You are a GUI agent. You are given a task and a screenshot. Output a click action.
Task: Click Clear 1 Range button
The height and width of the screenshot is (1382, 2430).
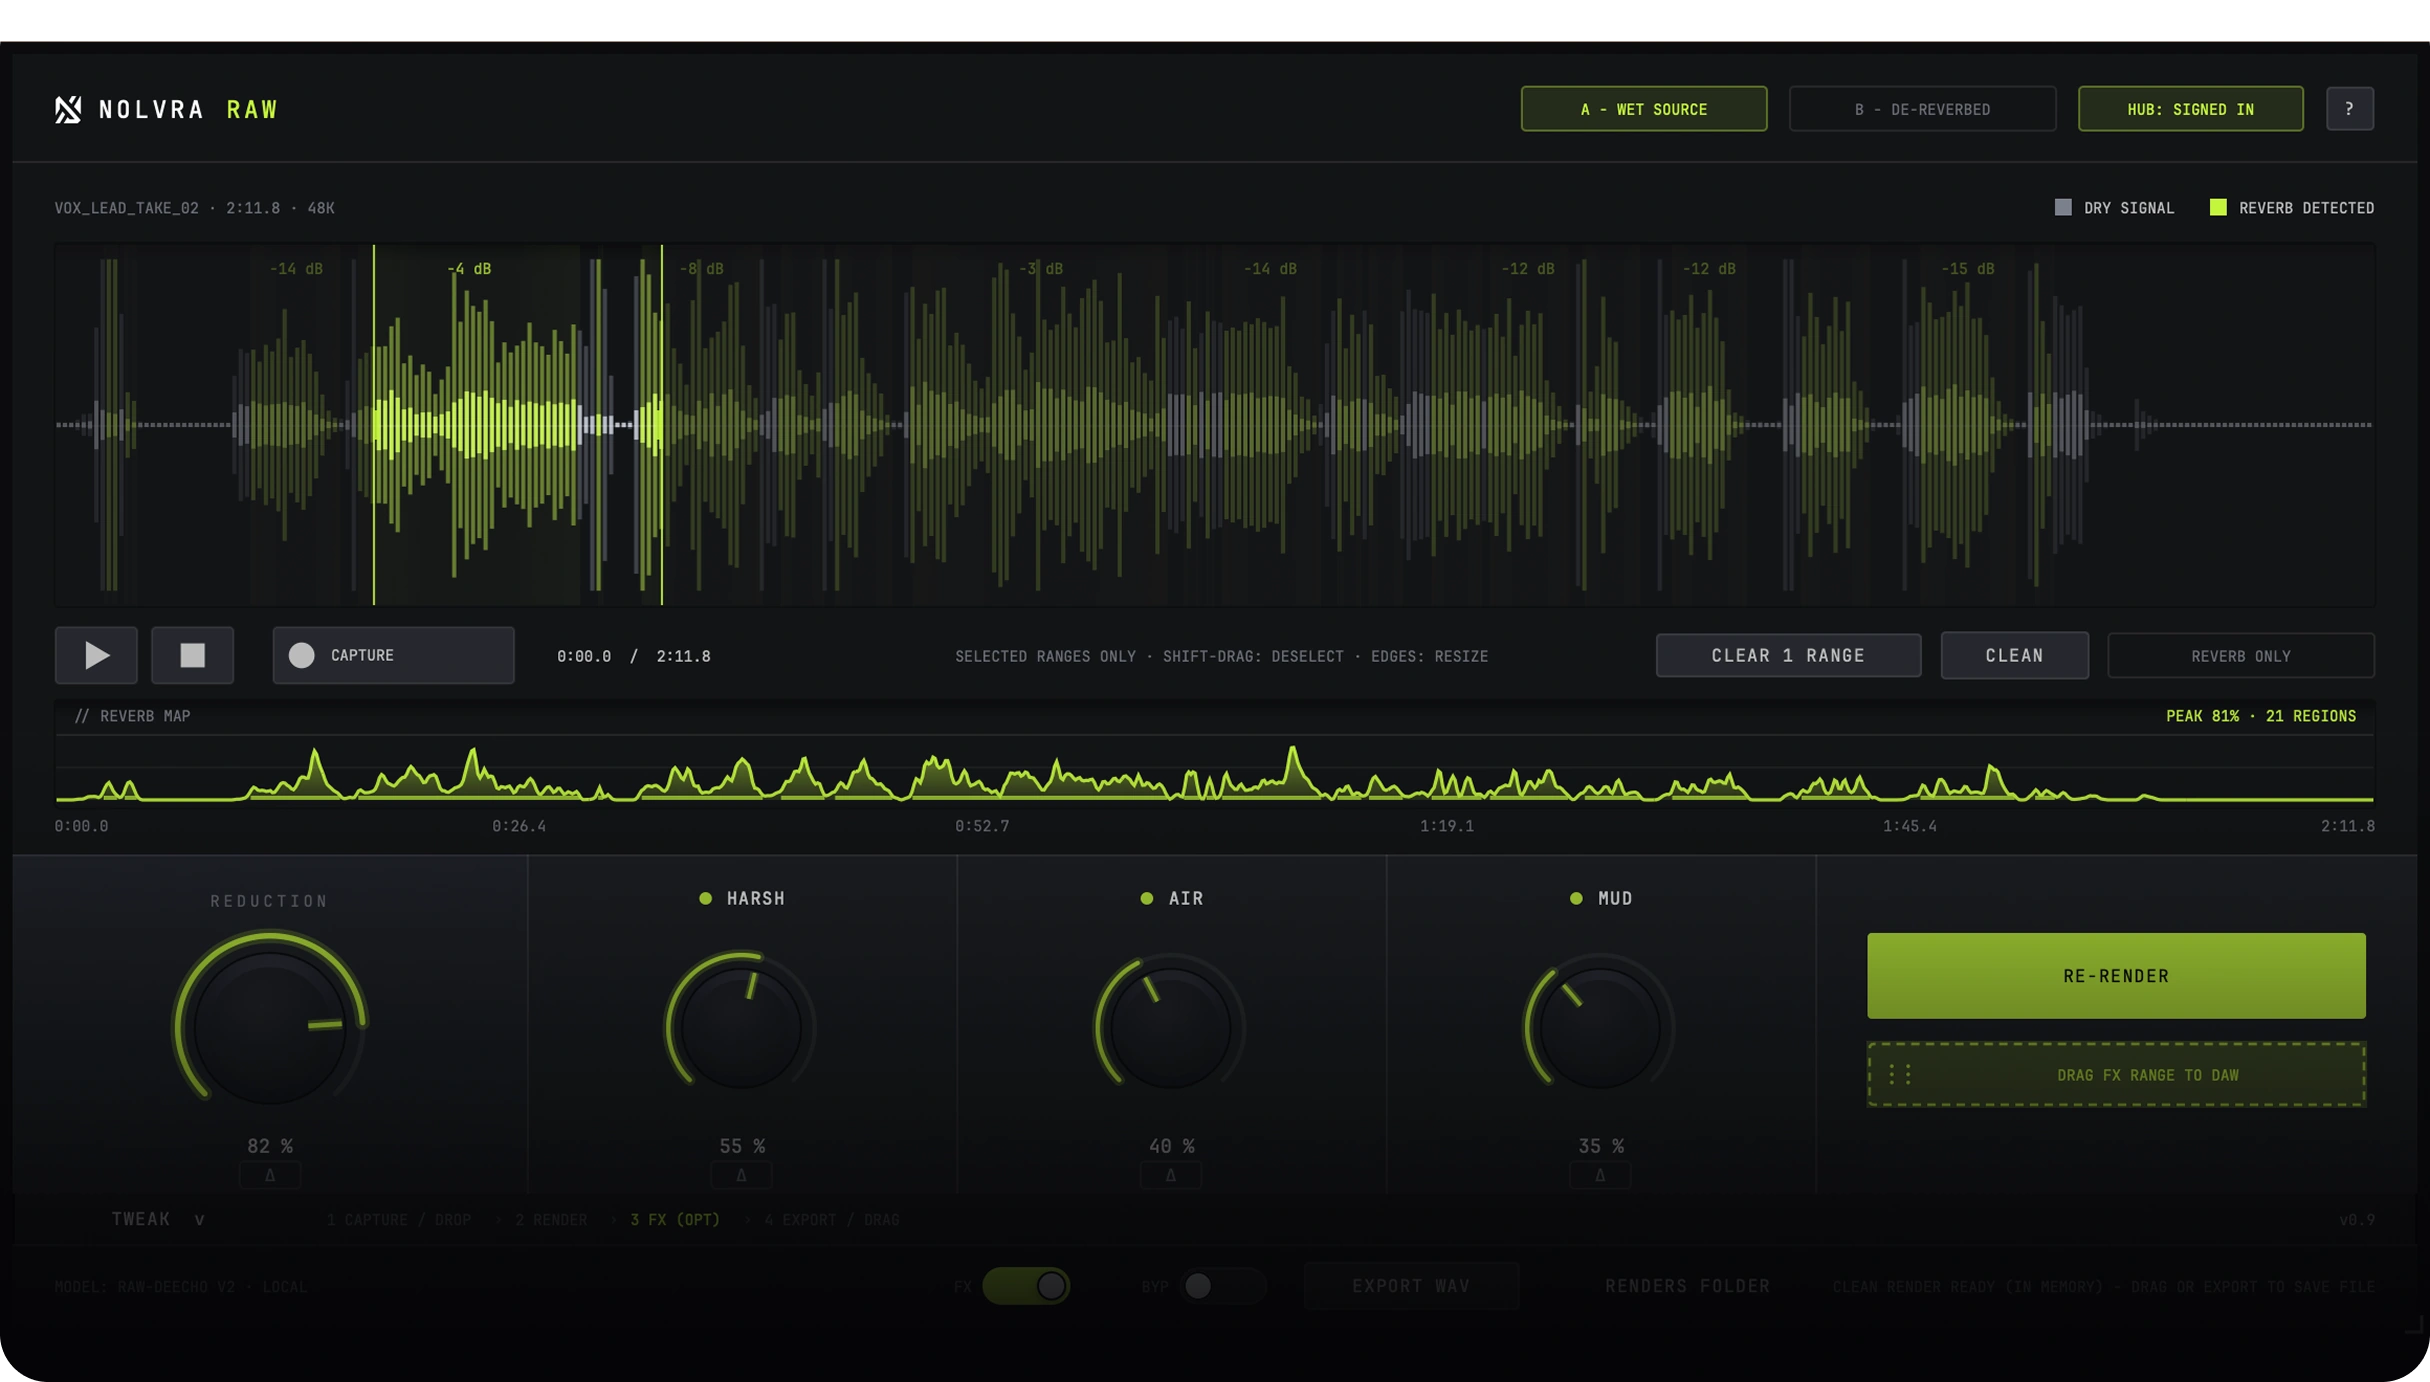click(1788, 655)
